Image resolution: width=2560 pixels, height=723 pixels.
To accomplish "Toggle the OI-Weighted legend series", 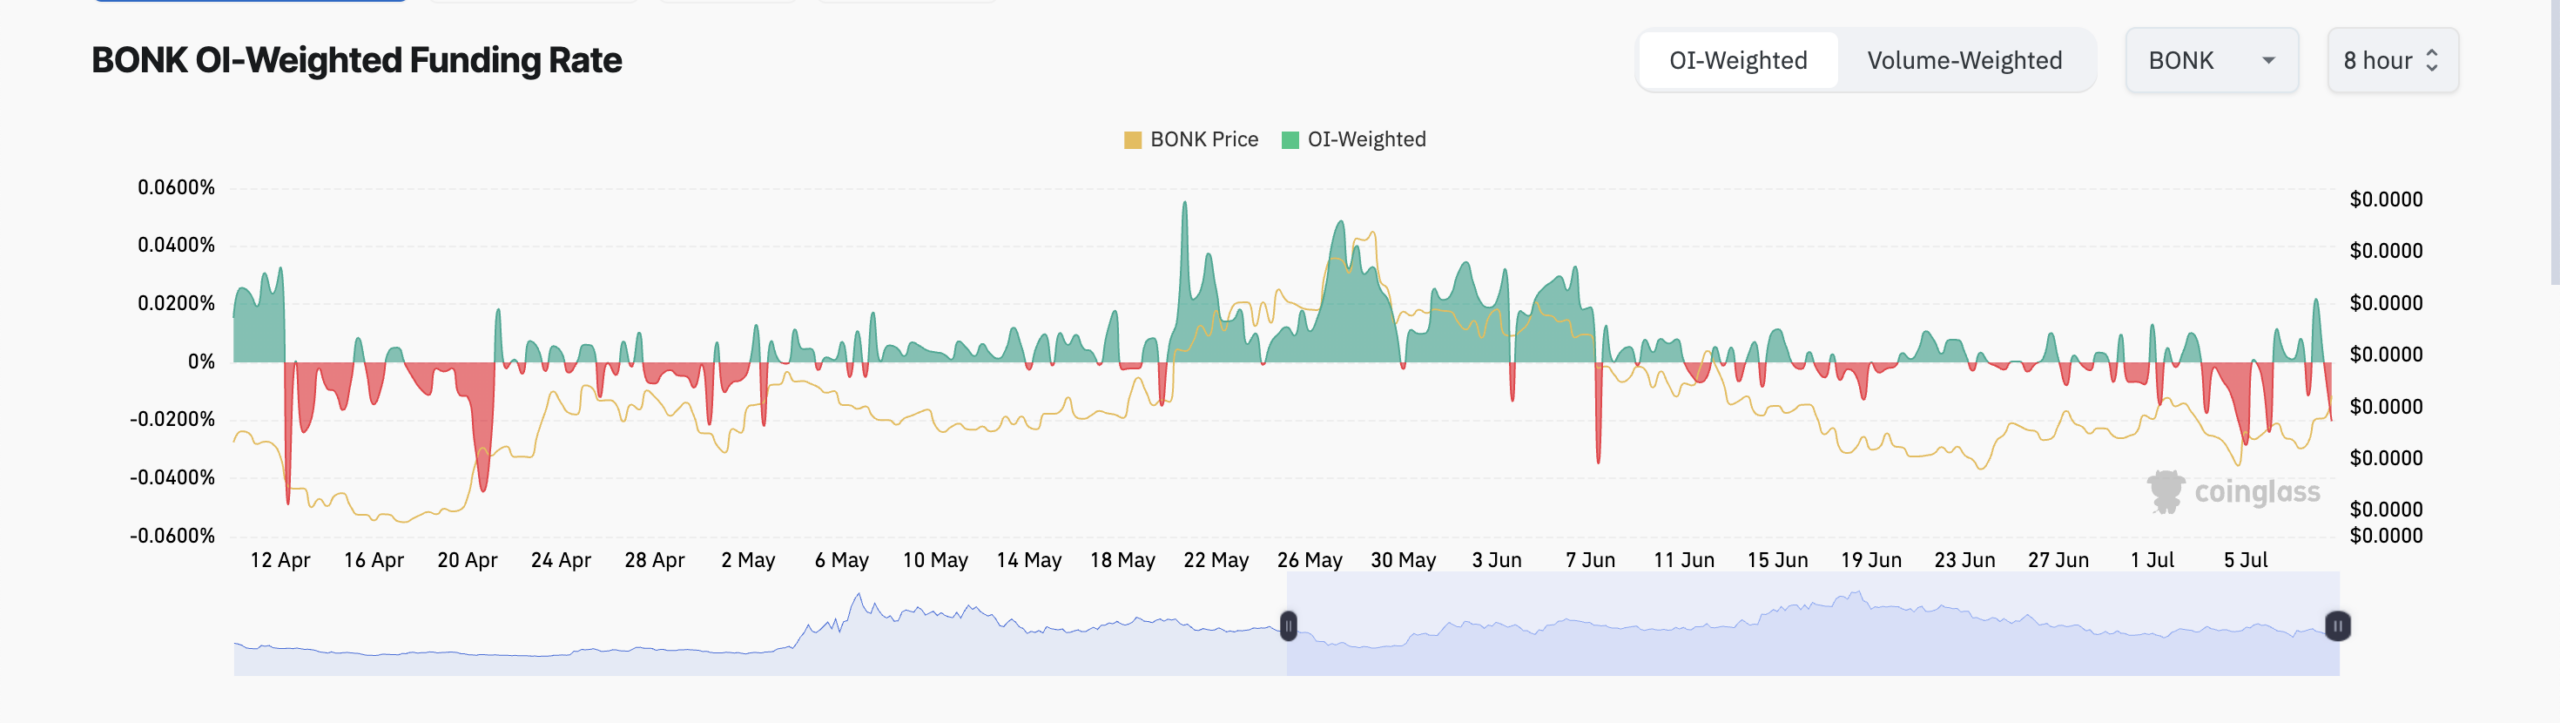I will tap(1354, 140).
